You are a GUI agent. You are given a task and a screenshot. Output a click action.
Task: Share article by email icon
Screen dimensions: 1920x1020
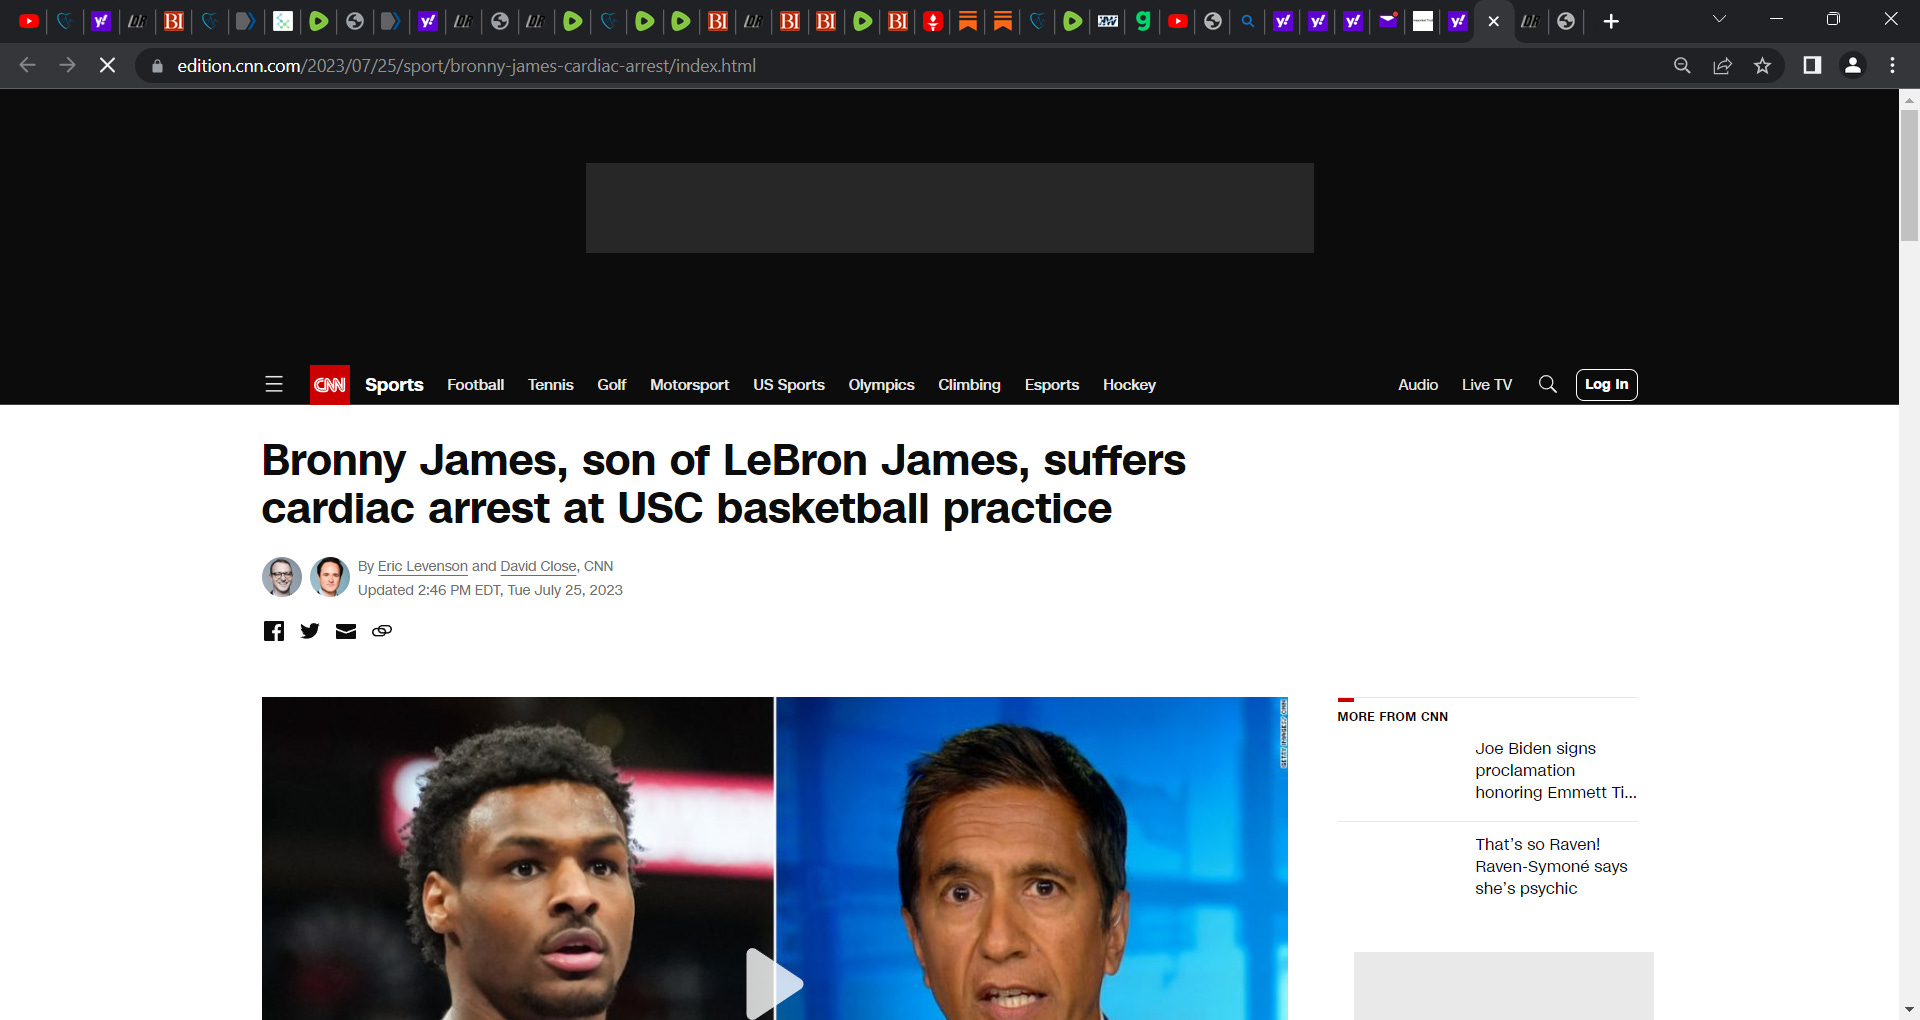point(346,631)
